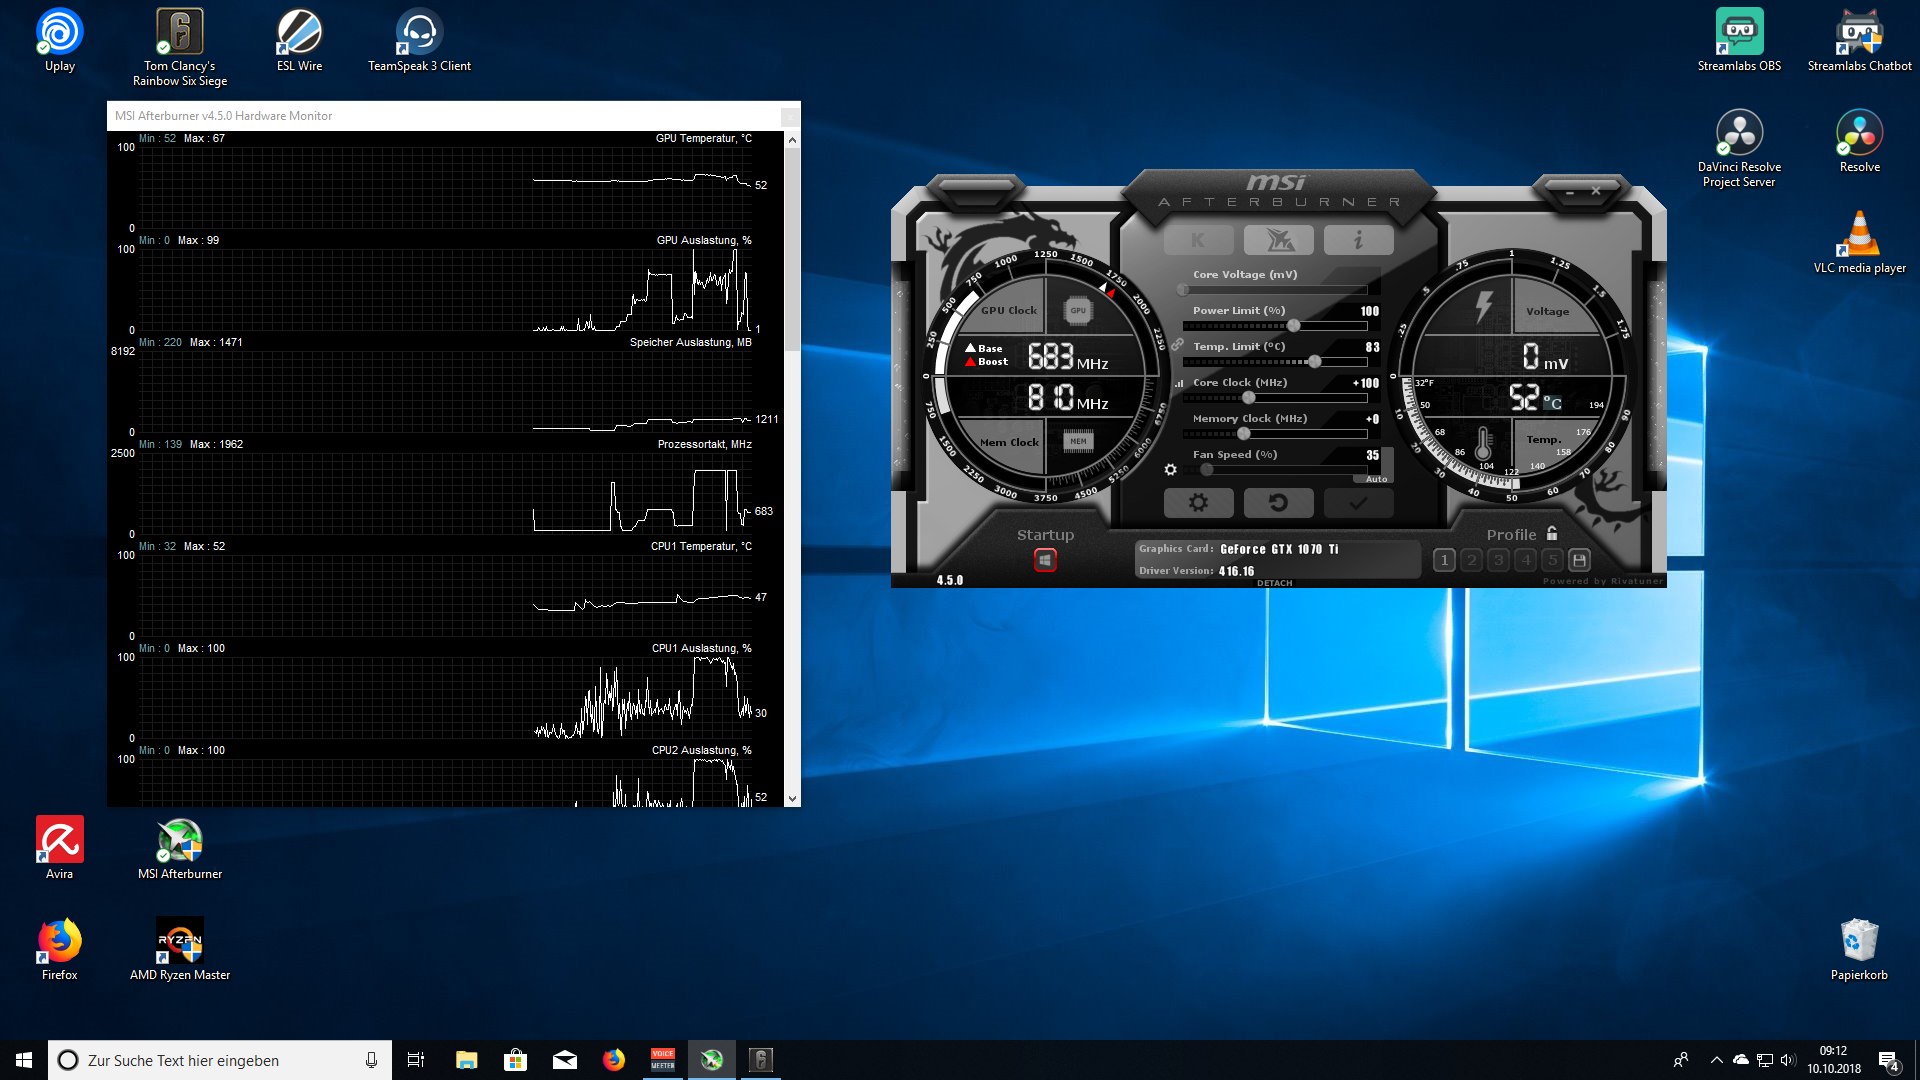Open the system tray hidden icons chevron

point(1716,1060)
